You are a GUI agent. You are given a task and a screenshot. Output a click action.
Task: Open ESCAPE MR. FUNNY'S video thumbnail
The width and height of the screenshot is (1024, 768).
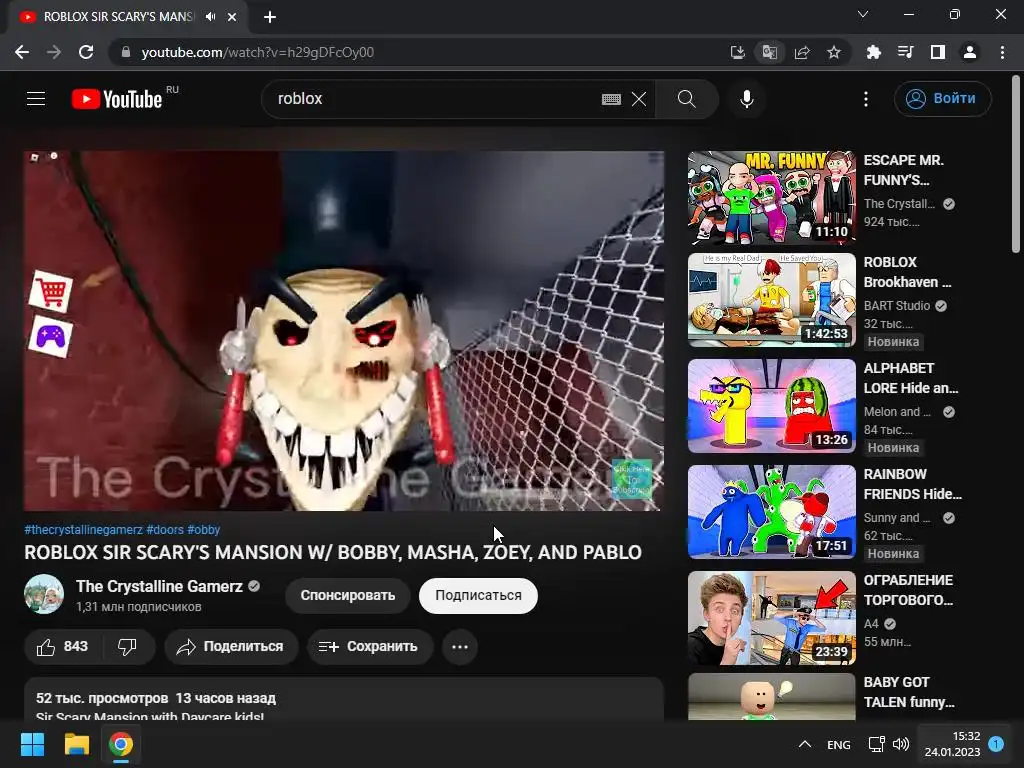771,198
